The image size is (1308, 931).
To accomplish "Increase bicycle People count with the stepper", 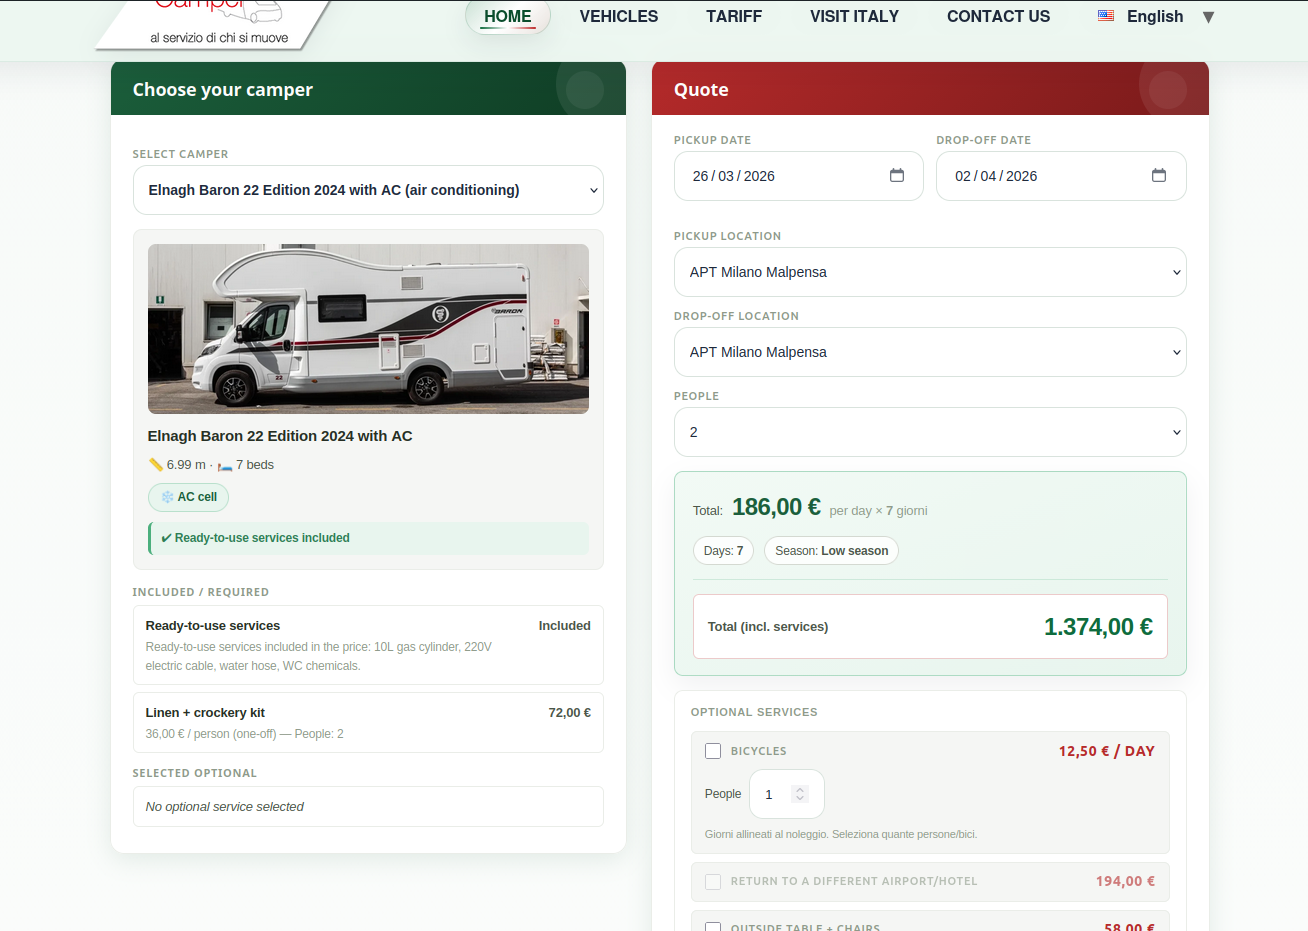I will point(800,786).
